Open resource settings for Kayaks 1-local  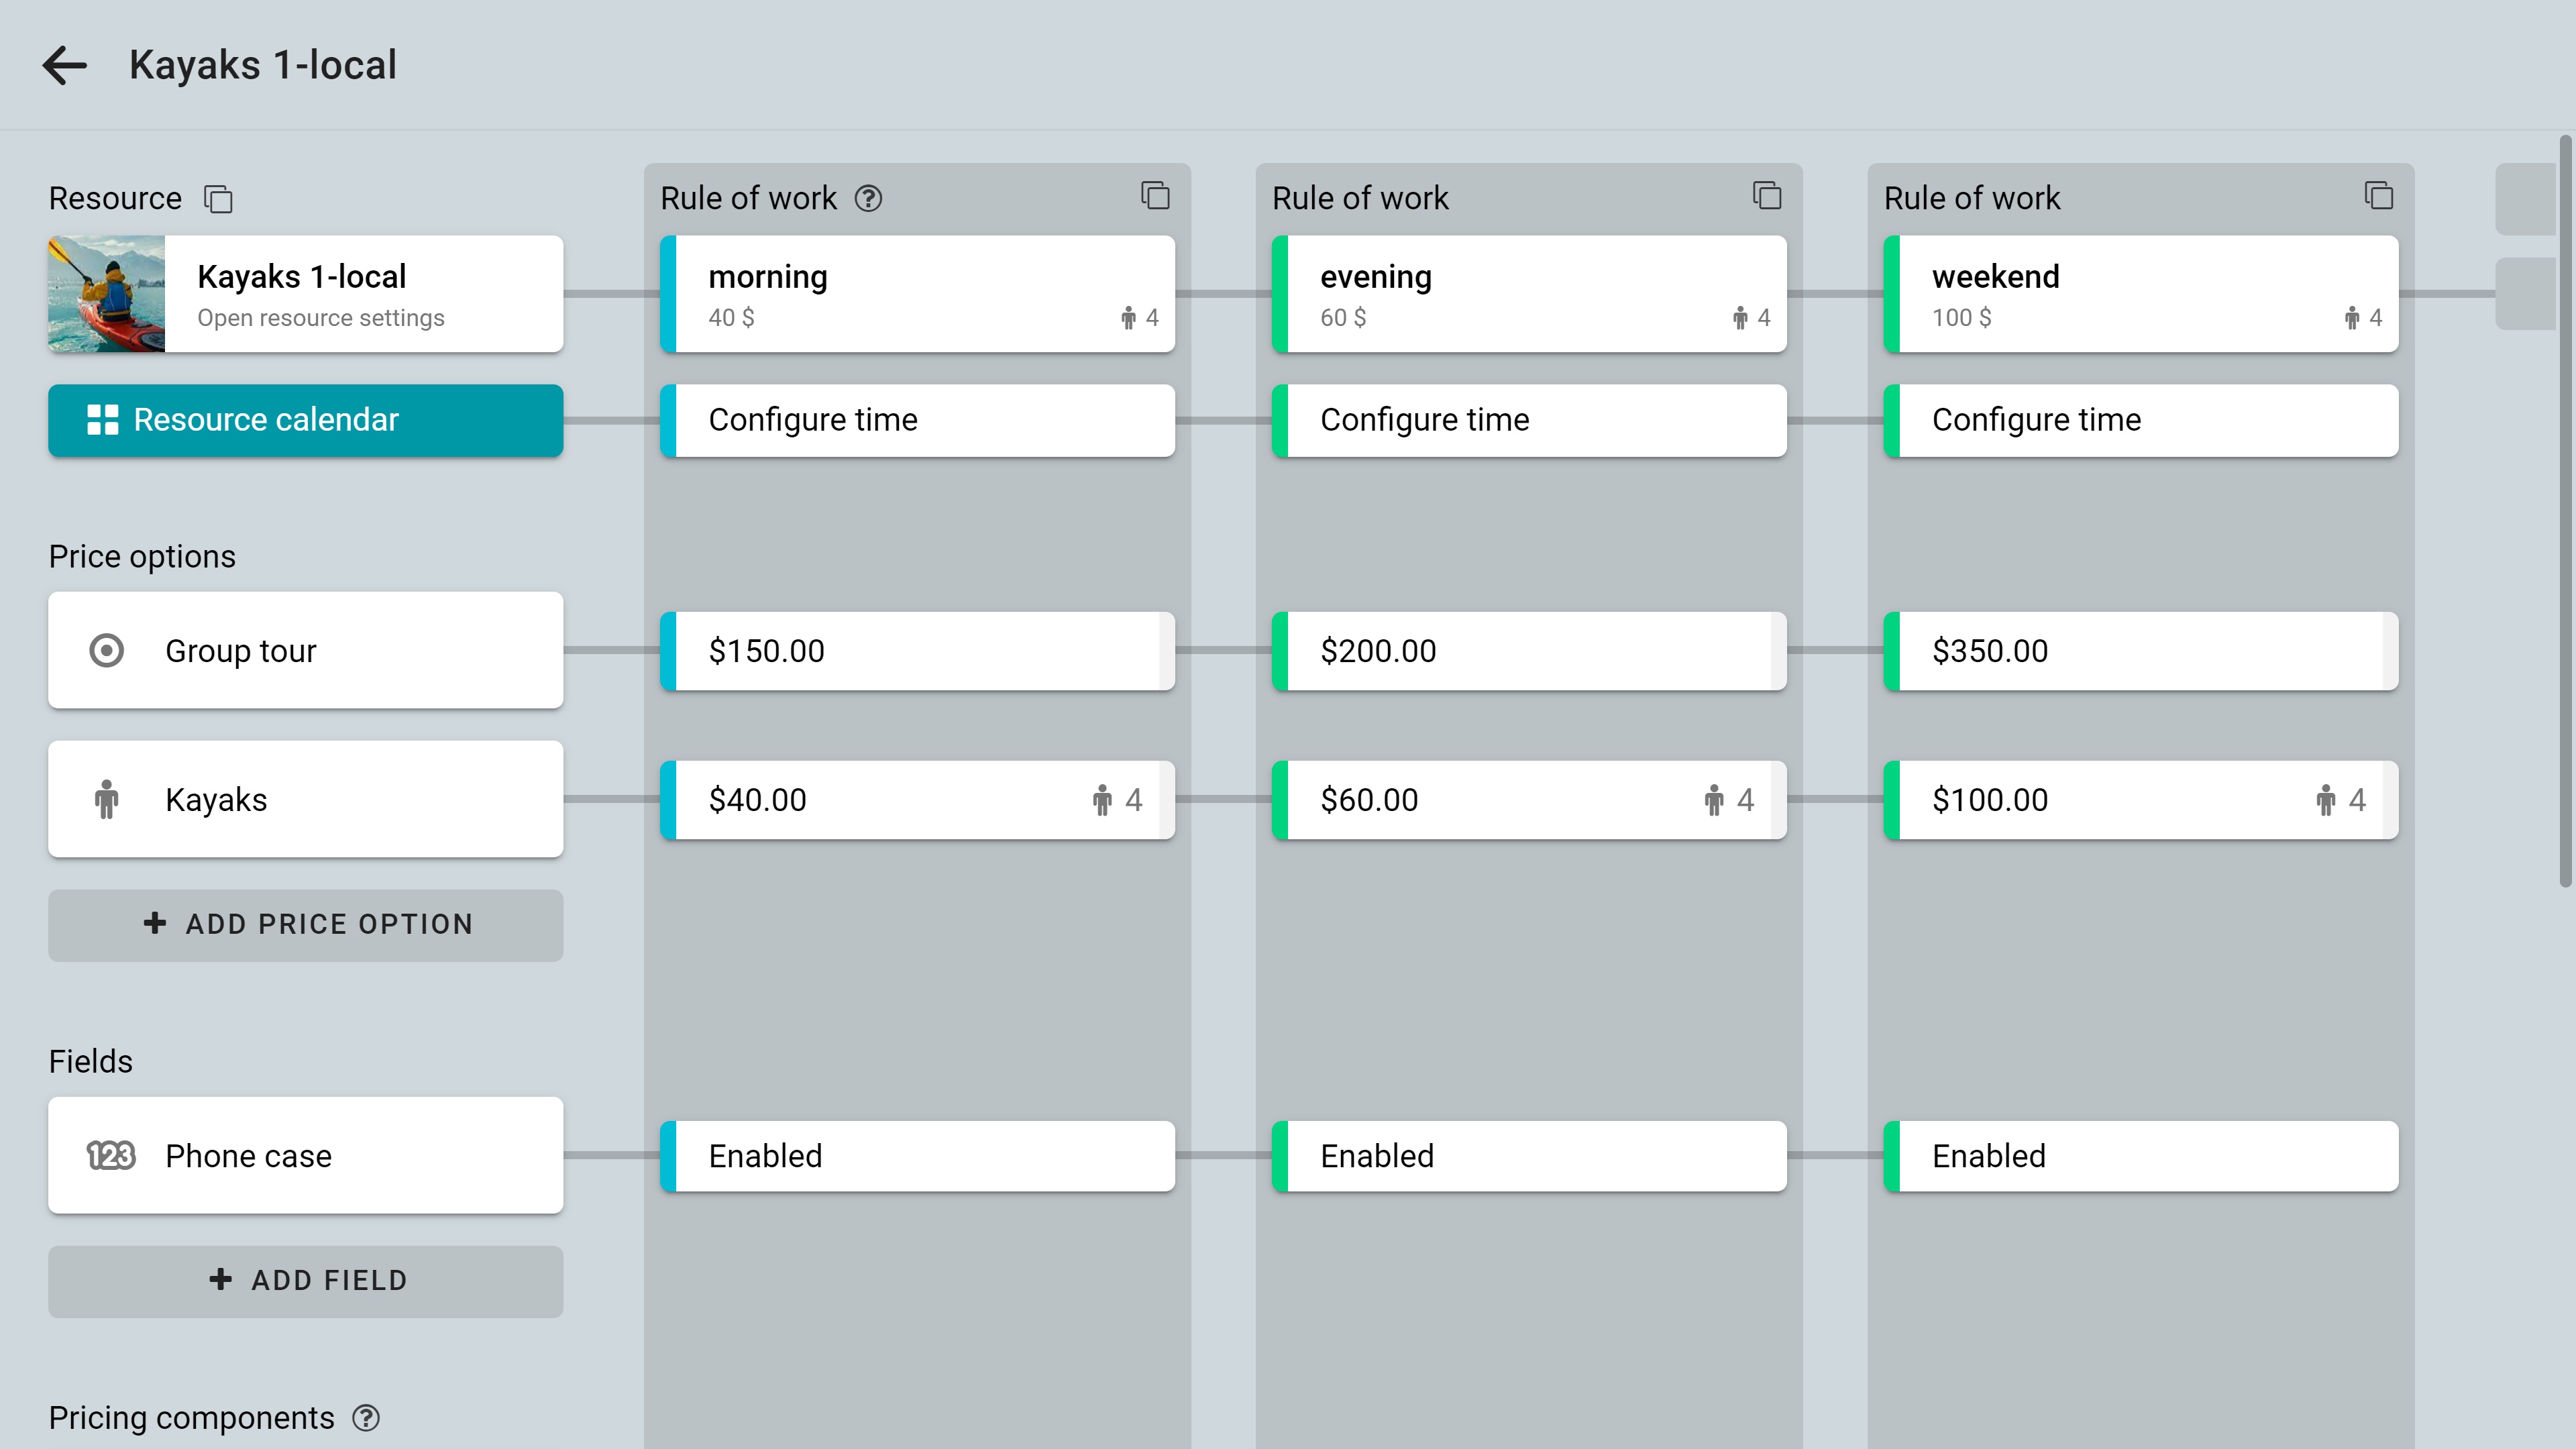(x=320, y=319)
